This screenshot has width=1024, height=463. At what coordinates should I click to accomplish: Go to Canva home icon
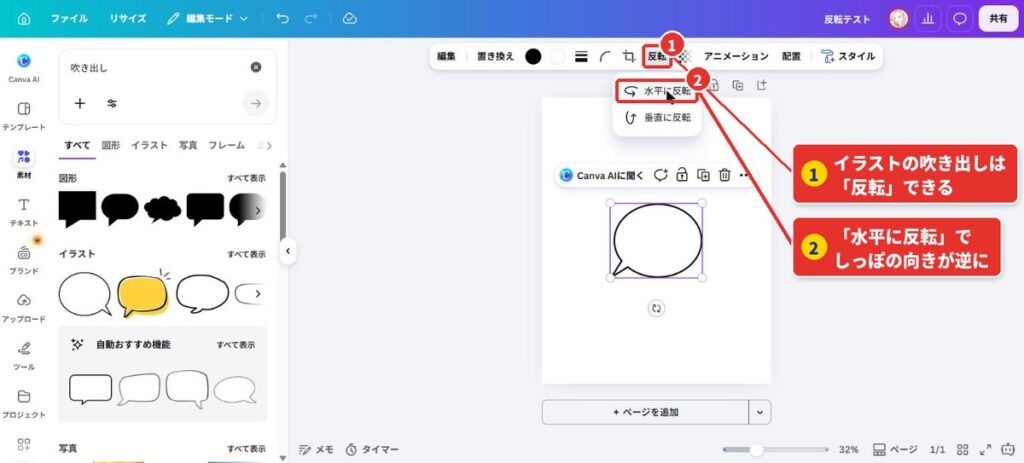pos(24,19)
